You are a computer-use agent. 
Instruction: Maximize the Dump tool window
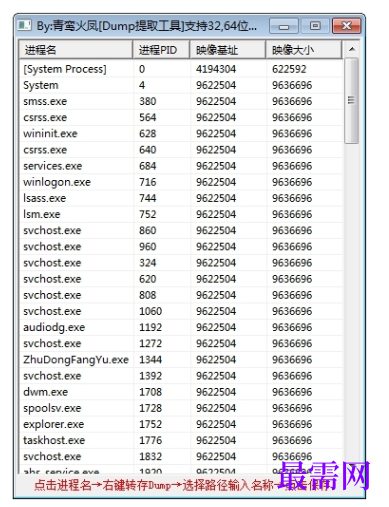[x=315, y=26]
